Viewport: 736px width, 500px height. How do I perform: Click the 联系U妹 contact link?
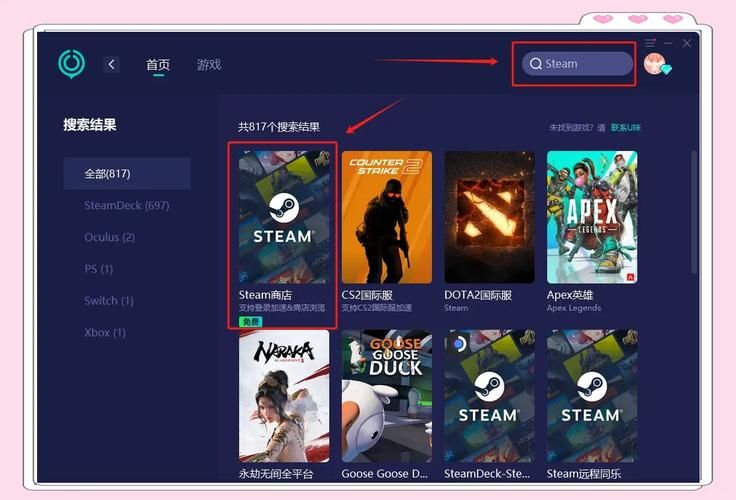coord(626,128)
